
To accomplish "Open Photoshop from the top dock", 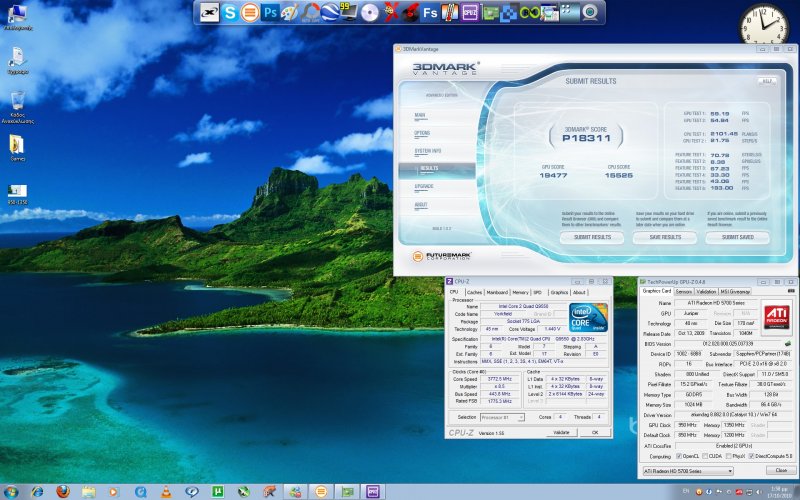I will coord(270,12).
